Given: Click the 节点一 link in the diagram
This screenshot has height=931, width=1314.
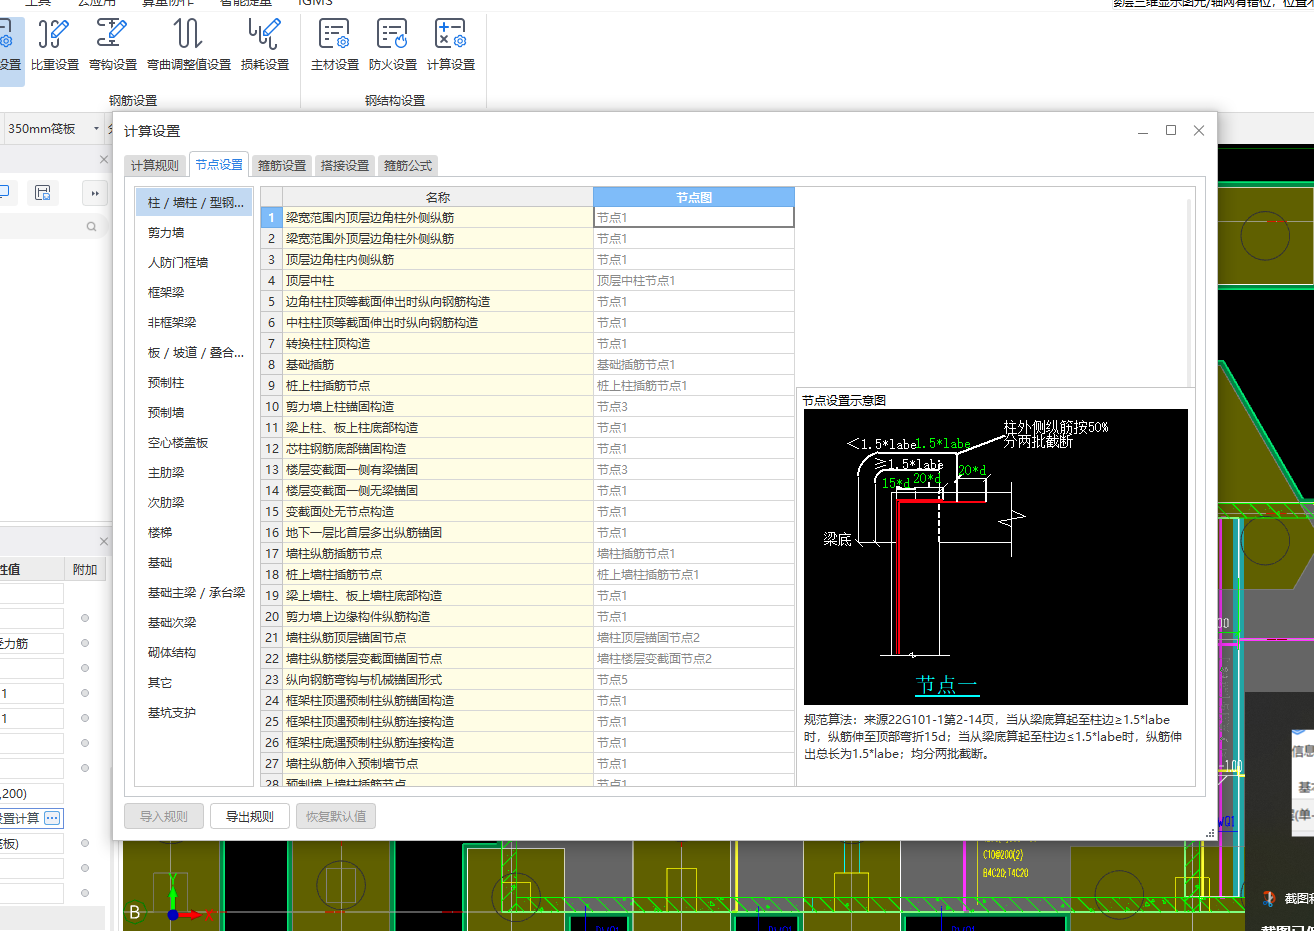Looking at the screenshot, I should (946, 685).
